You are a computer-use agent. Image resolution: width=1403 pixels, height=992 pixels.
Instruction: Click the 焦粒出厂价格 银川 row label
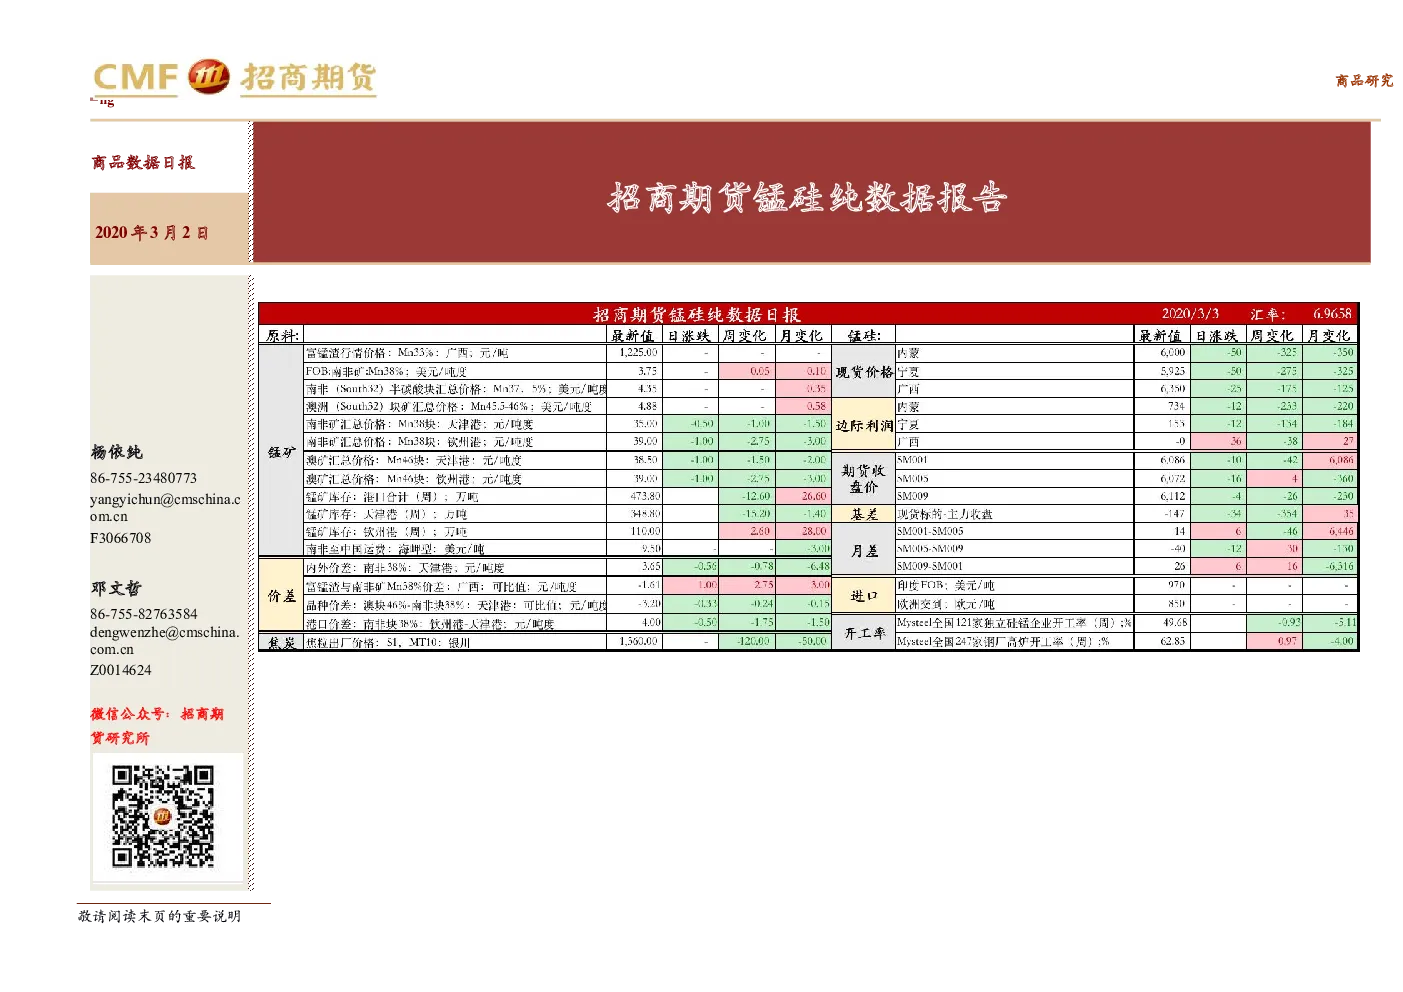(387, 642)
